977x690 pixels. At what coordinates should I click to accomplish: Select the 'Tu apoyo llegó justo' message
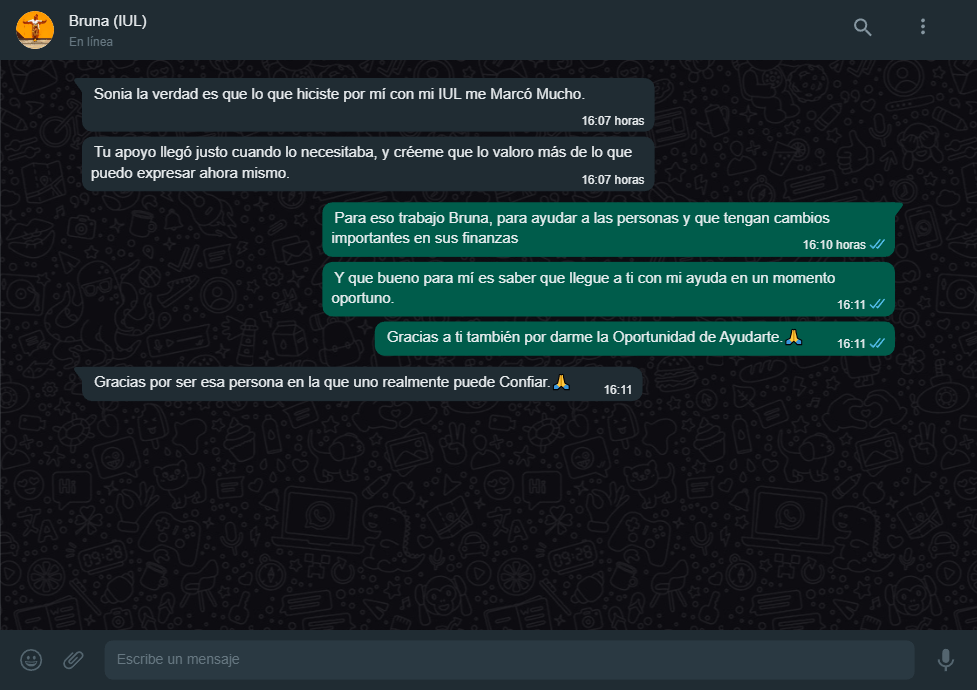pyautogui.click(x=368, y=164)
